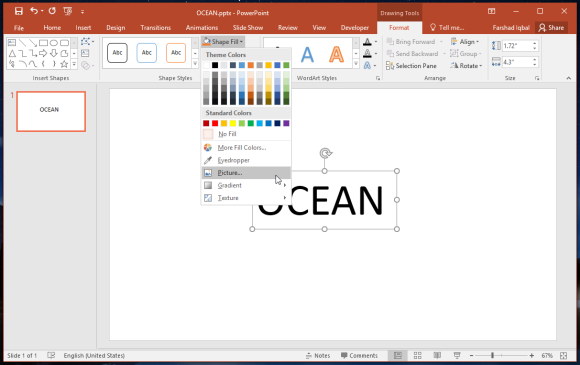Pick the purple standard color swatch
The width and height of the screenshot is (580, 365).
click(286, 123)
